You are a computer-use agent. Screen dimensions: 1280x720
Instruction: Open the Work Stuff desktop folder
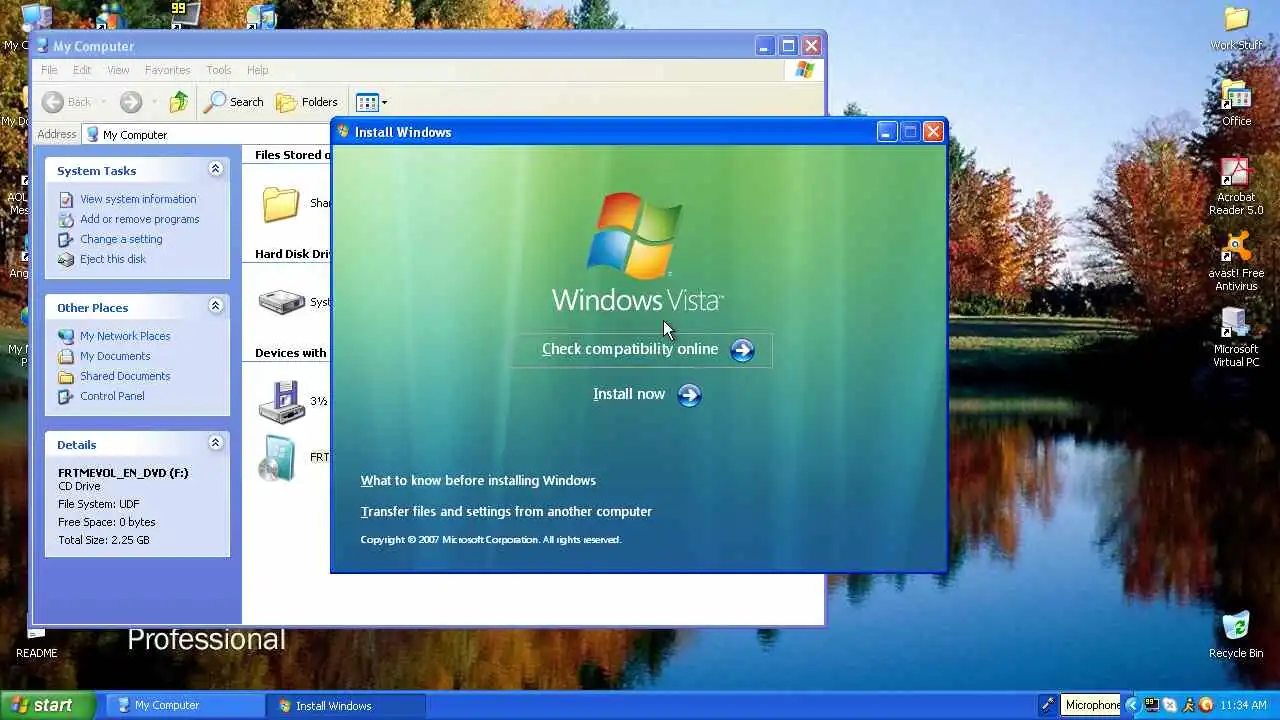pos(1236,28)
